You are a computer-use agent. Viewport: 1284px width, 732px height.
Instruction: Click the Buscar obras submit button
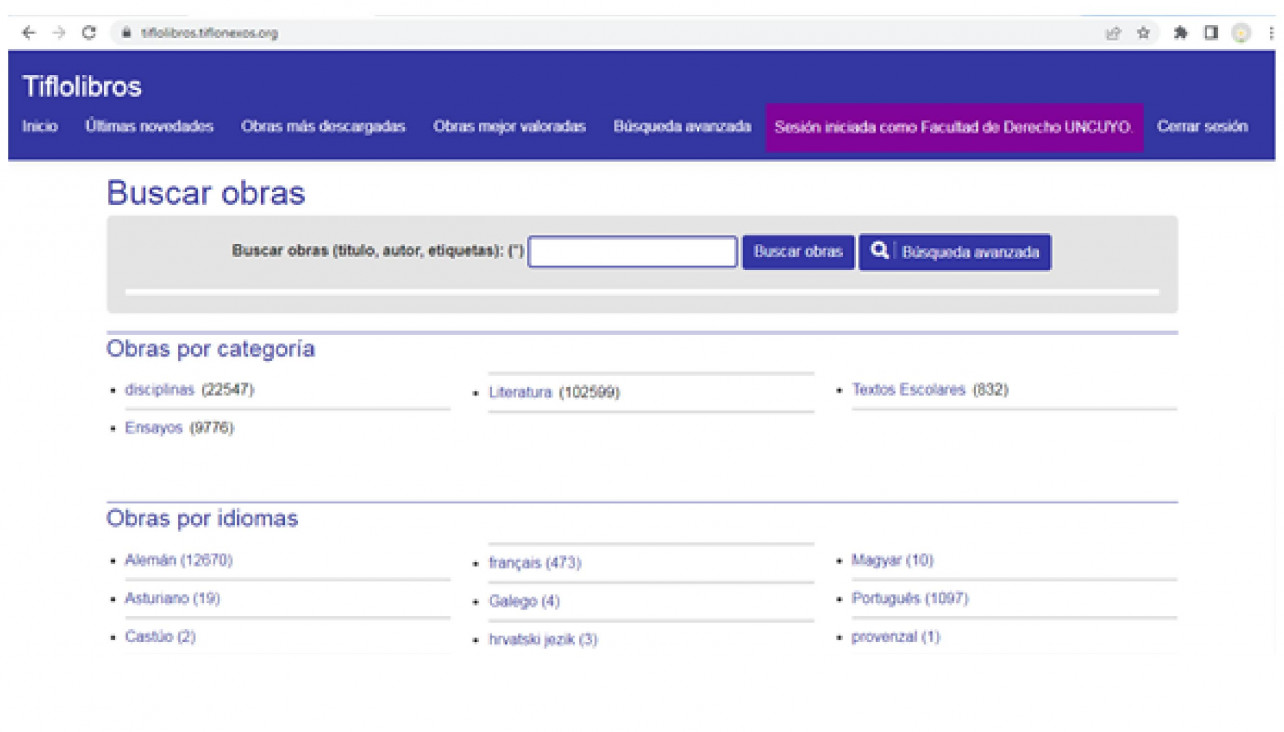(798, 252)
